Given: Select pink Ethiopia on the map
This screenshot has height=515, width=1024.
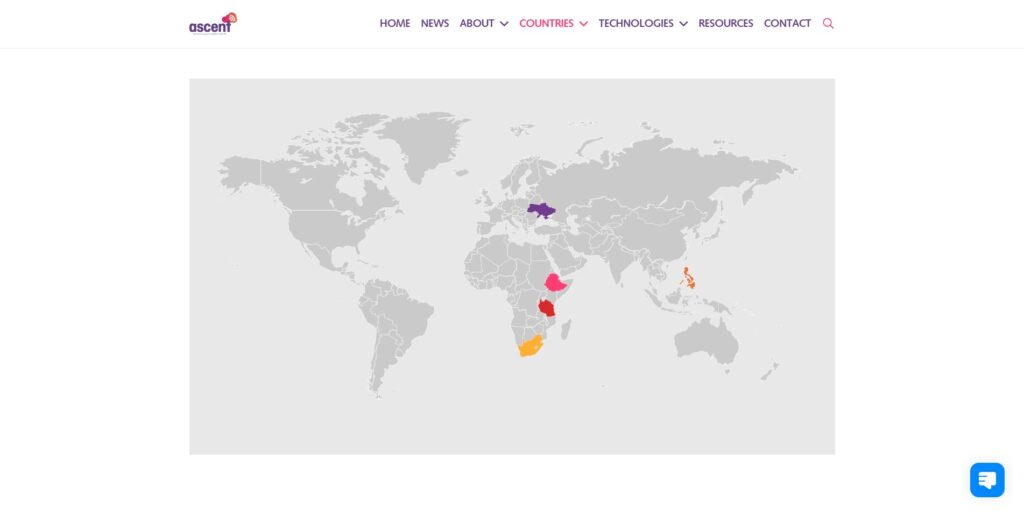Looking at the screenshot, I should click(554, 283).
